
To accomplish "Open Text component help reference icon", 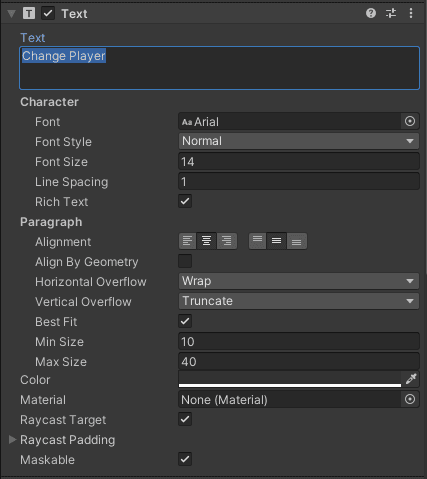I will pos(371,13).
